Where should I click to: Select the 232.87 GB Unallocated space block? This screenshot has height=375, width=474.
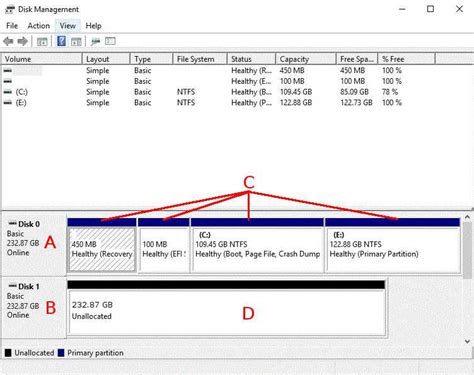(226, 308)
